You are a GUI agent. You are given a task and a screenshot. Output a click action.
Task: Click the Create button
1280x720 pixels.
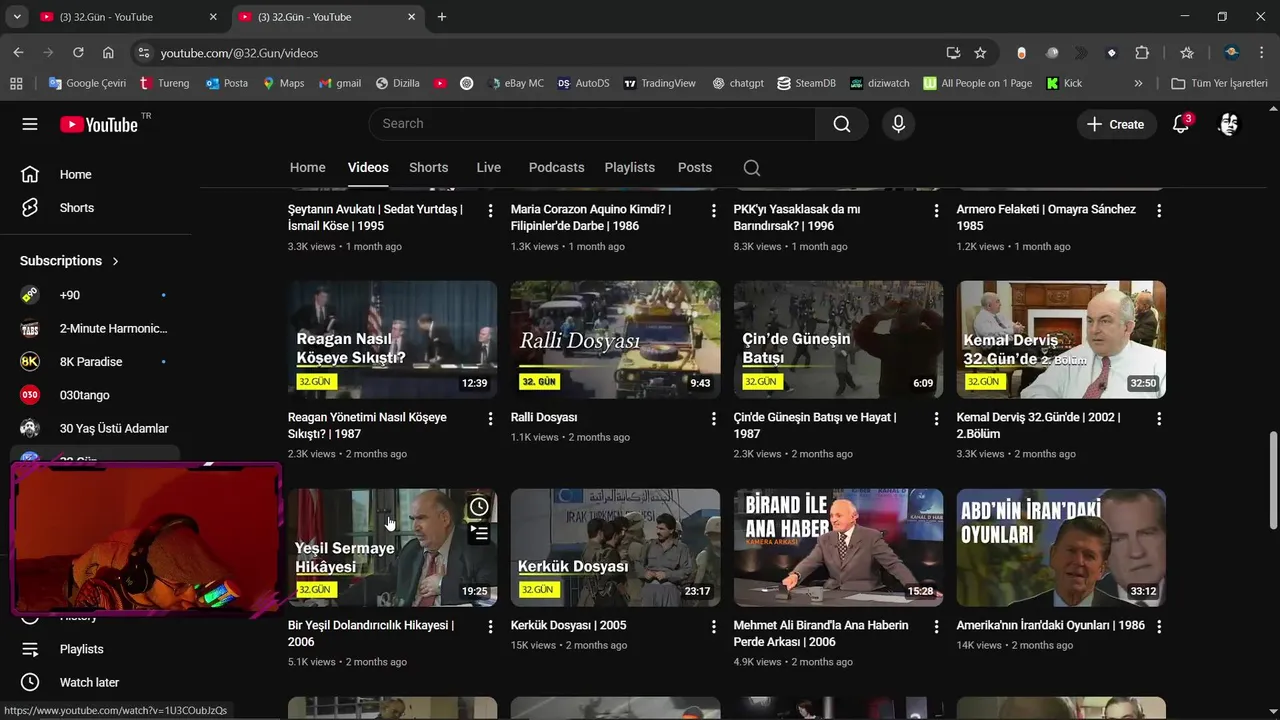(1116, 124)
